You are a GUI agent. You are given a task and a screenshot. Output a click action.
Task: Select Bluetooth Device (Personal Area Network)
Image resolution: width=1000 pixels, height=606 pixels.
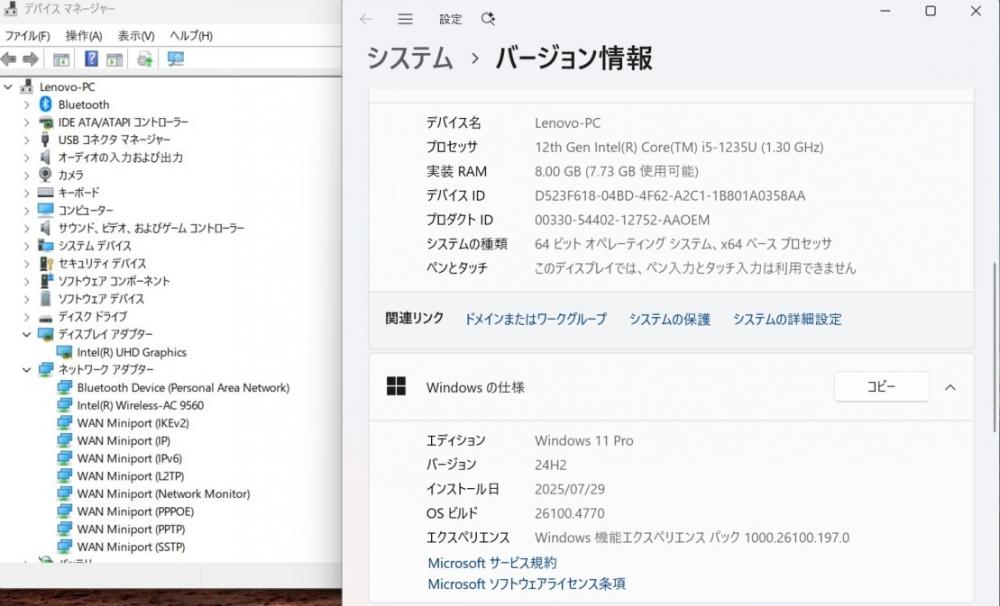pos(183,387)
